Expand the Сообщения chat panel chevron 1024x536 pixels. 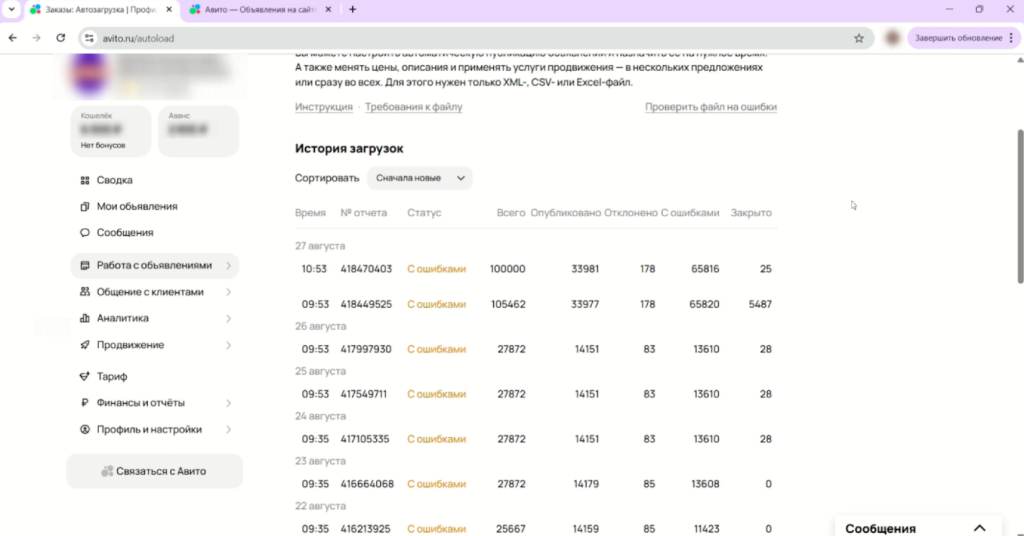(979, 528)
